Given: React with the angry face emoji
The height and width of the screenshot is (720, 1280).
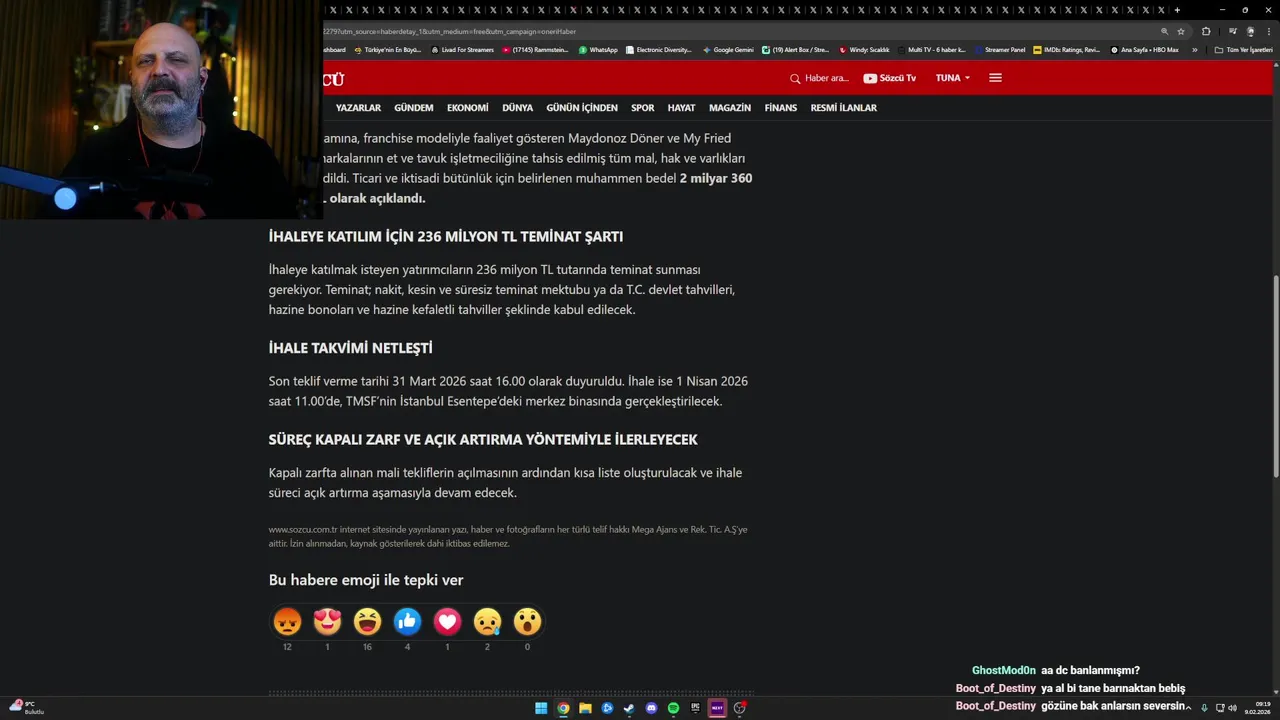Looking at the screenshot, I should [287, 622].
